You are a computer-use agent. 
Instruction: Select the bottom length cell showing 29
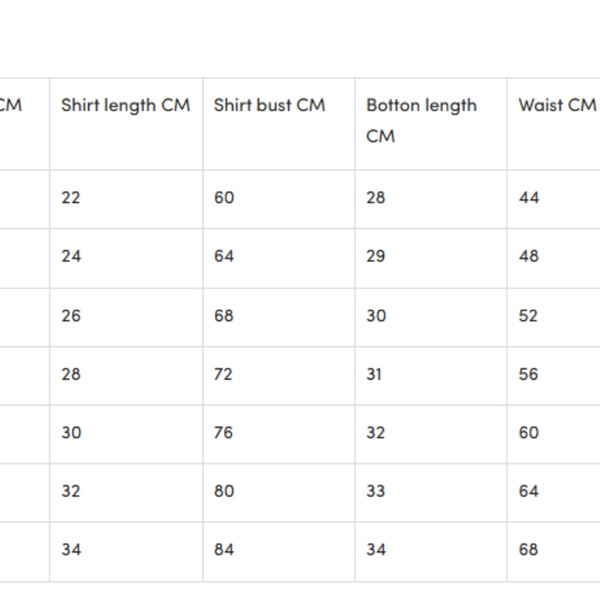376,256
